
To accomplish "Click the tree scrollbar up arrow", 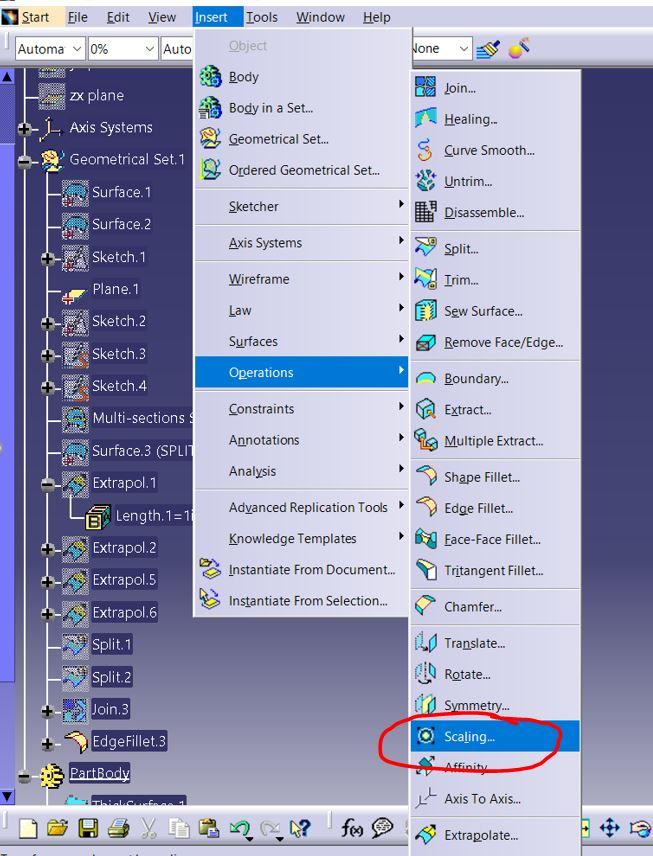I will (x=7, y=76).
